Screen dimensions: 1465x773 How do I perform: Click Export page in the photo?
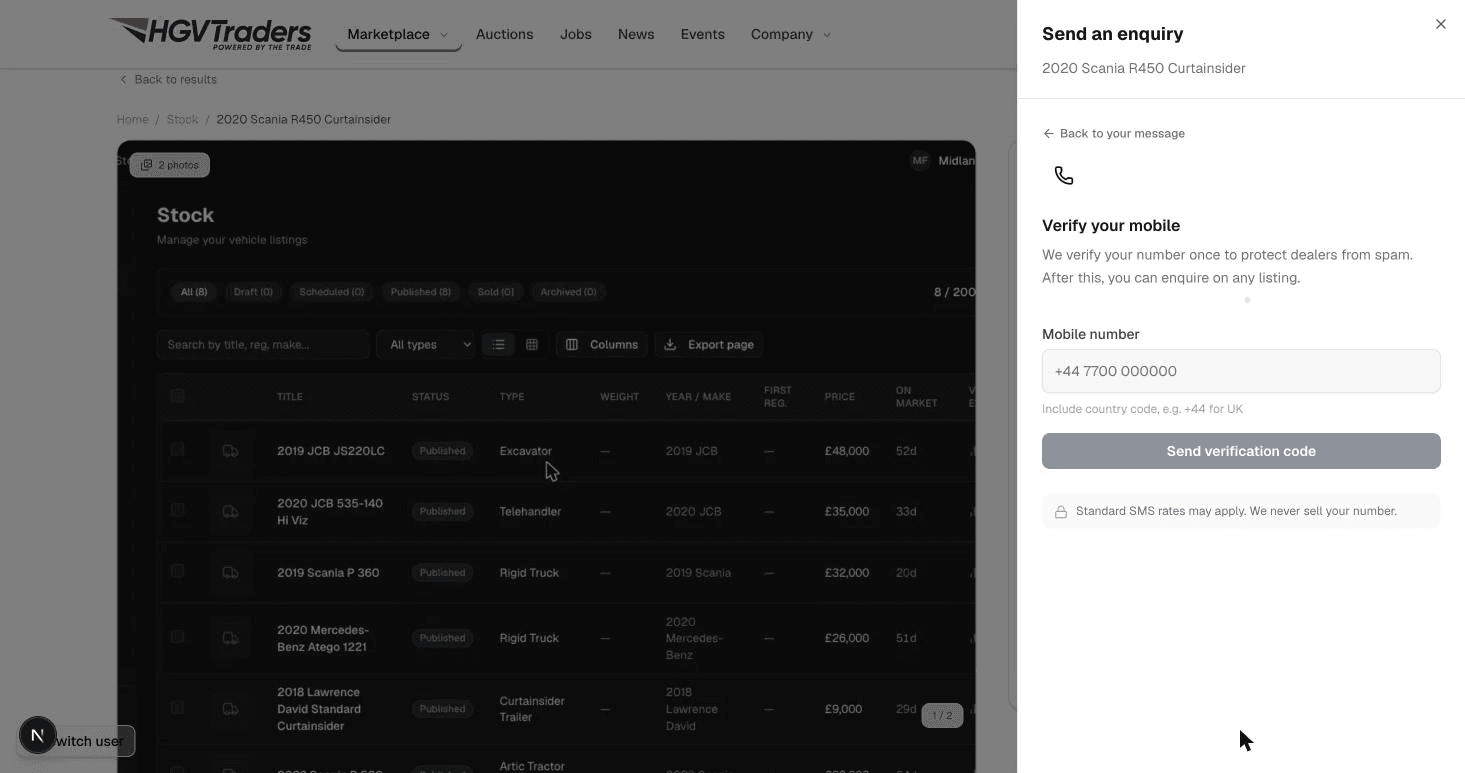point(709,344)
